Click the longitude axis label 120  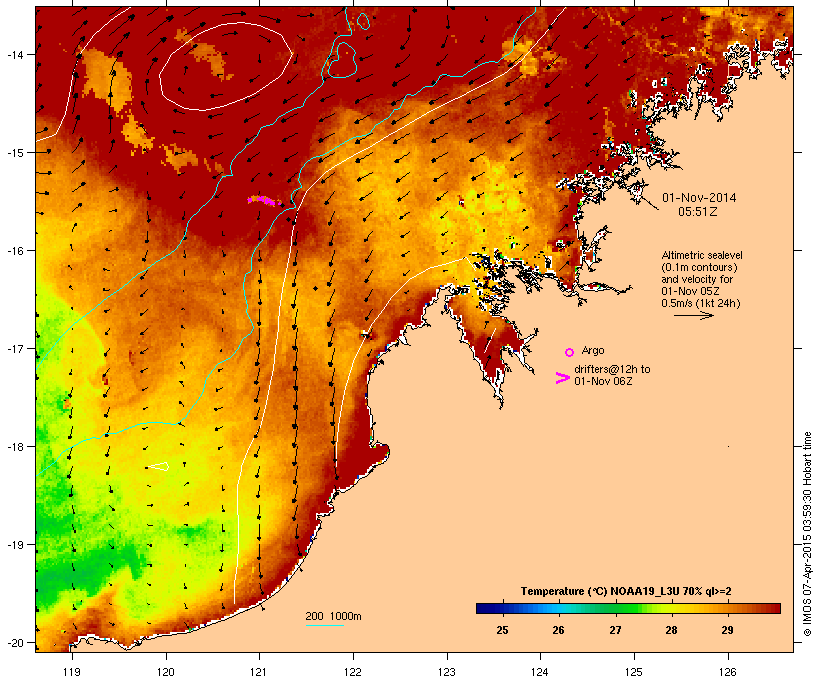(166, 672)
